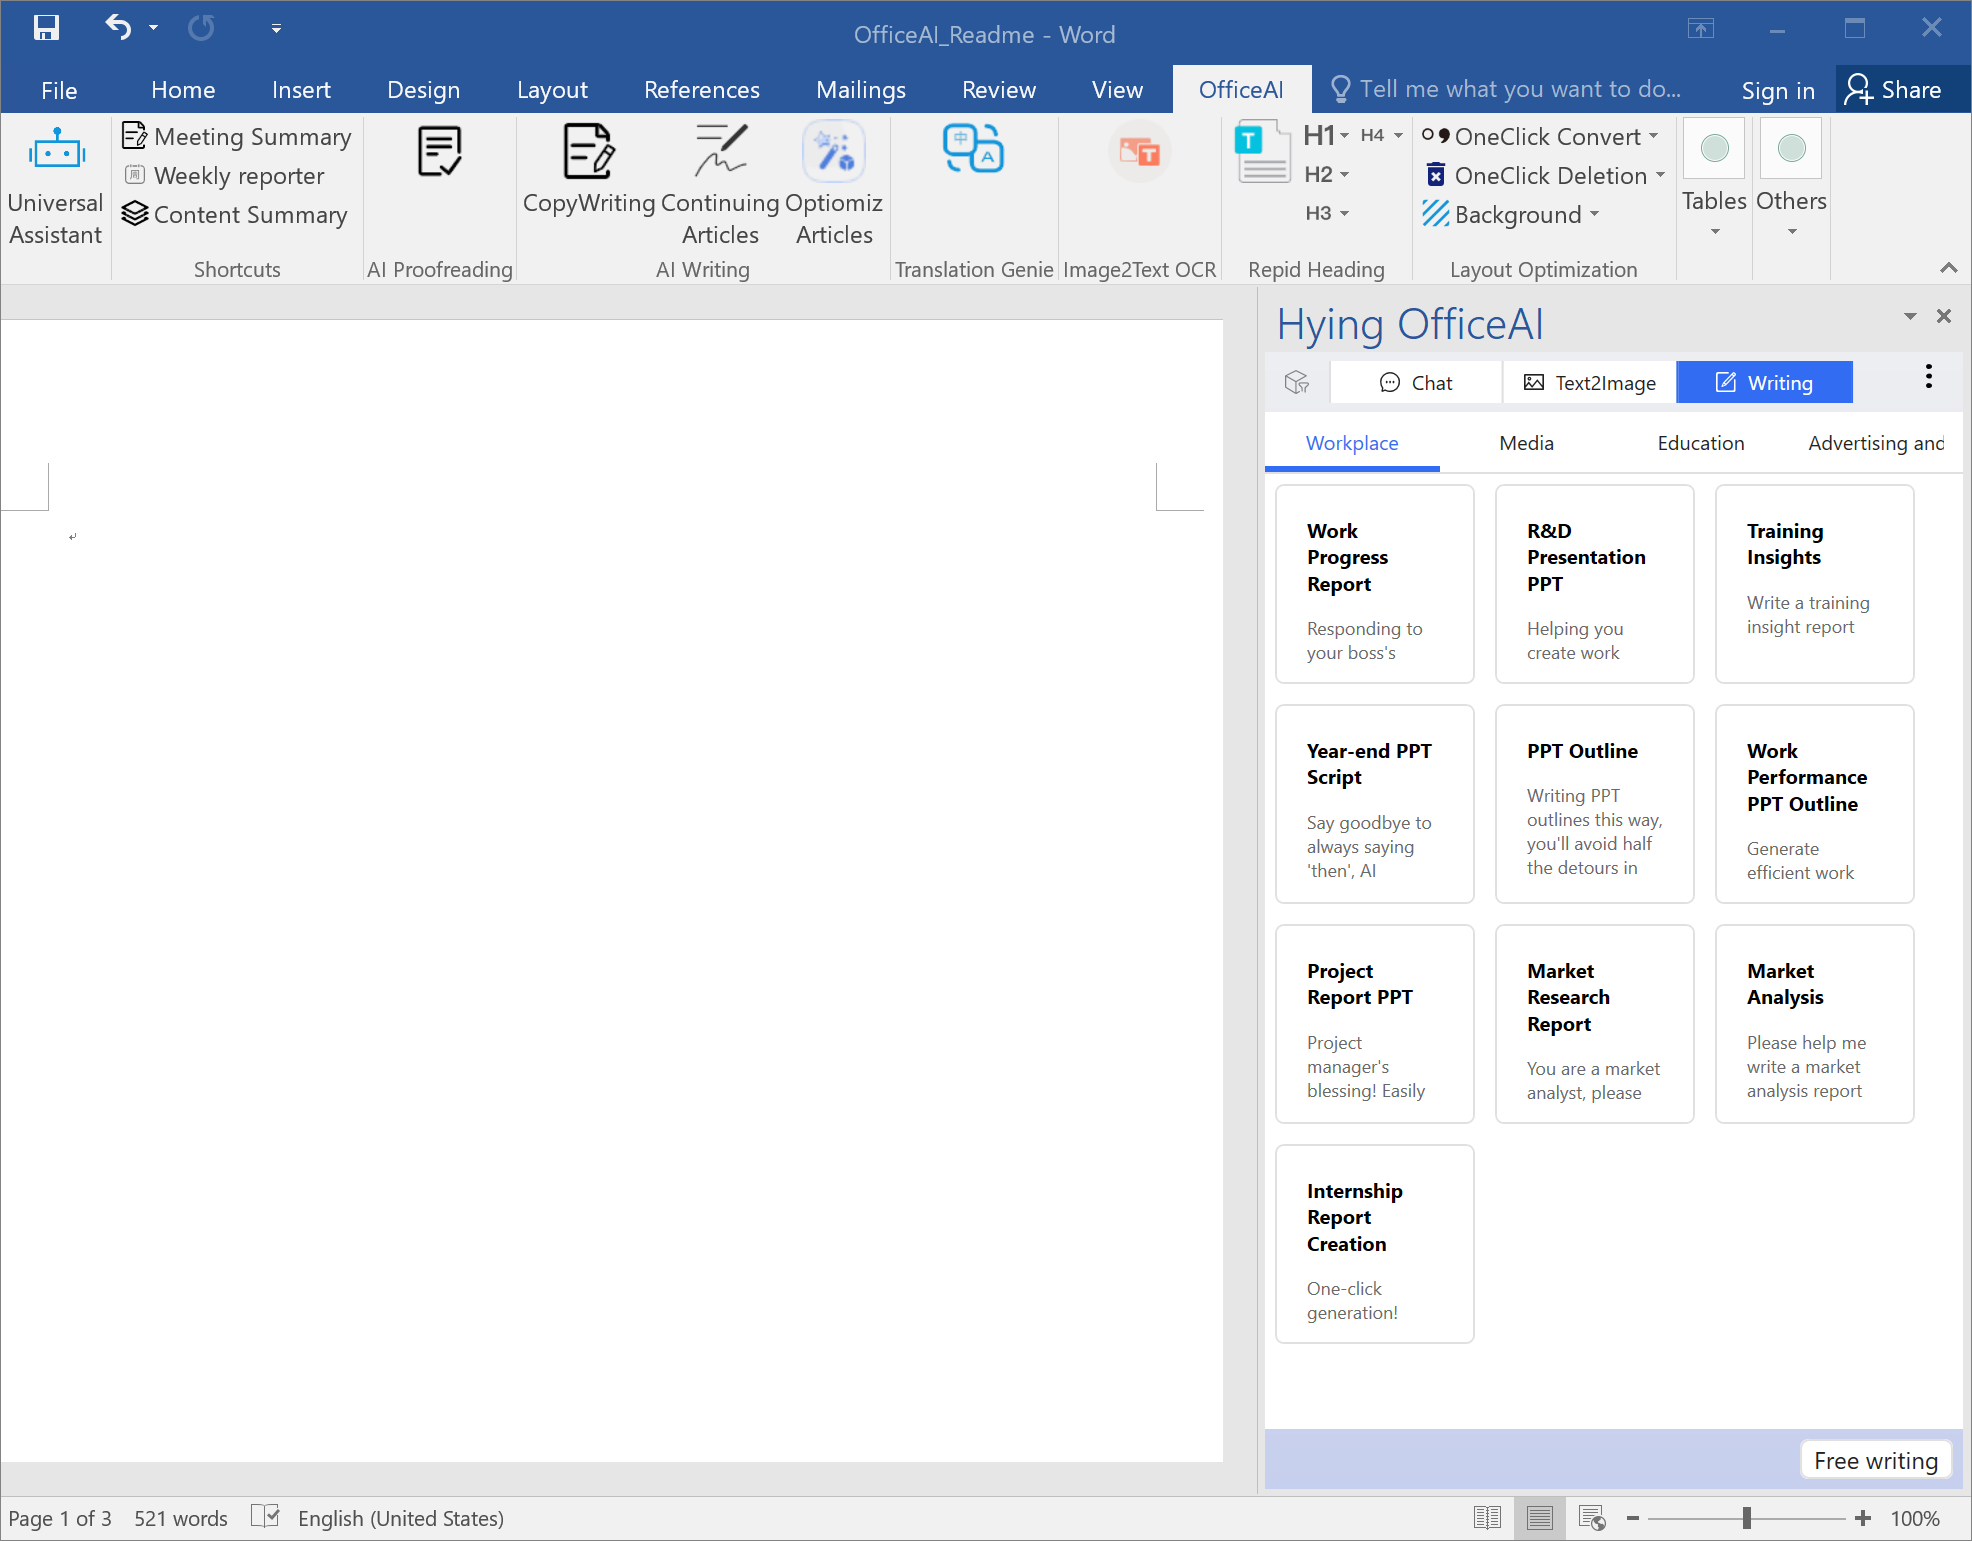
Task: Open the Work Progress Report template
Action: [1374, 584]
